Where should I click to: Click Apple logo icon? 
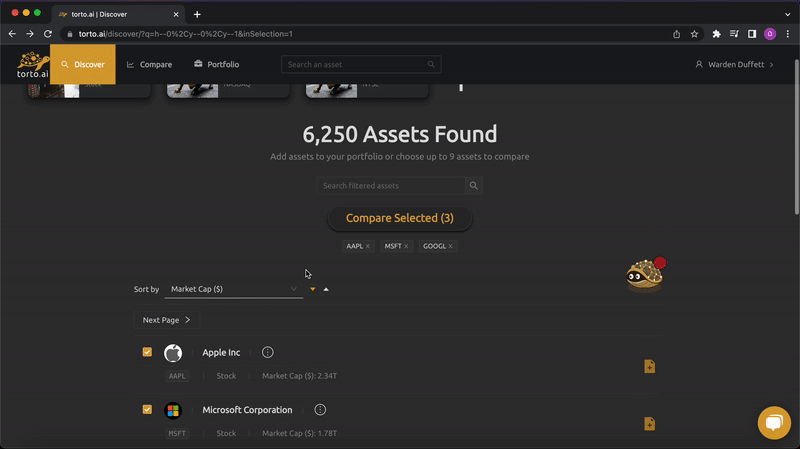pyautogui.click(x=173, y=353)
